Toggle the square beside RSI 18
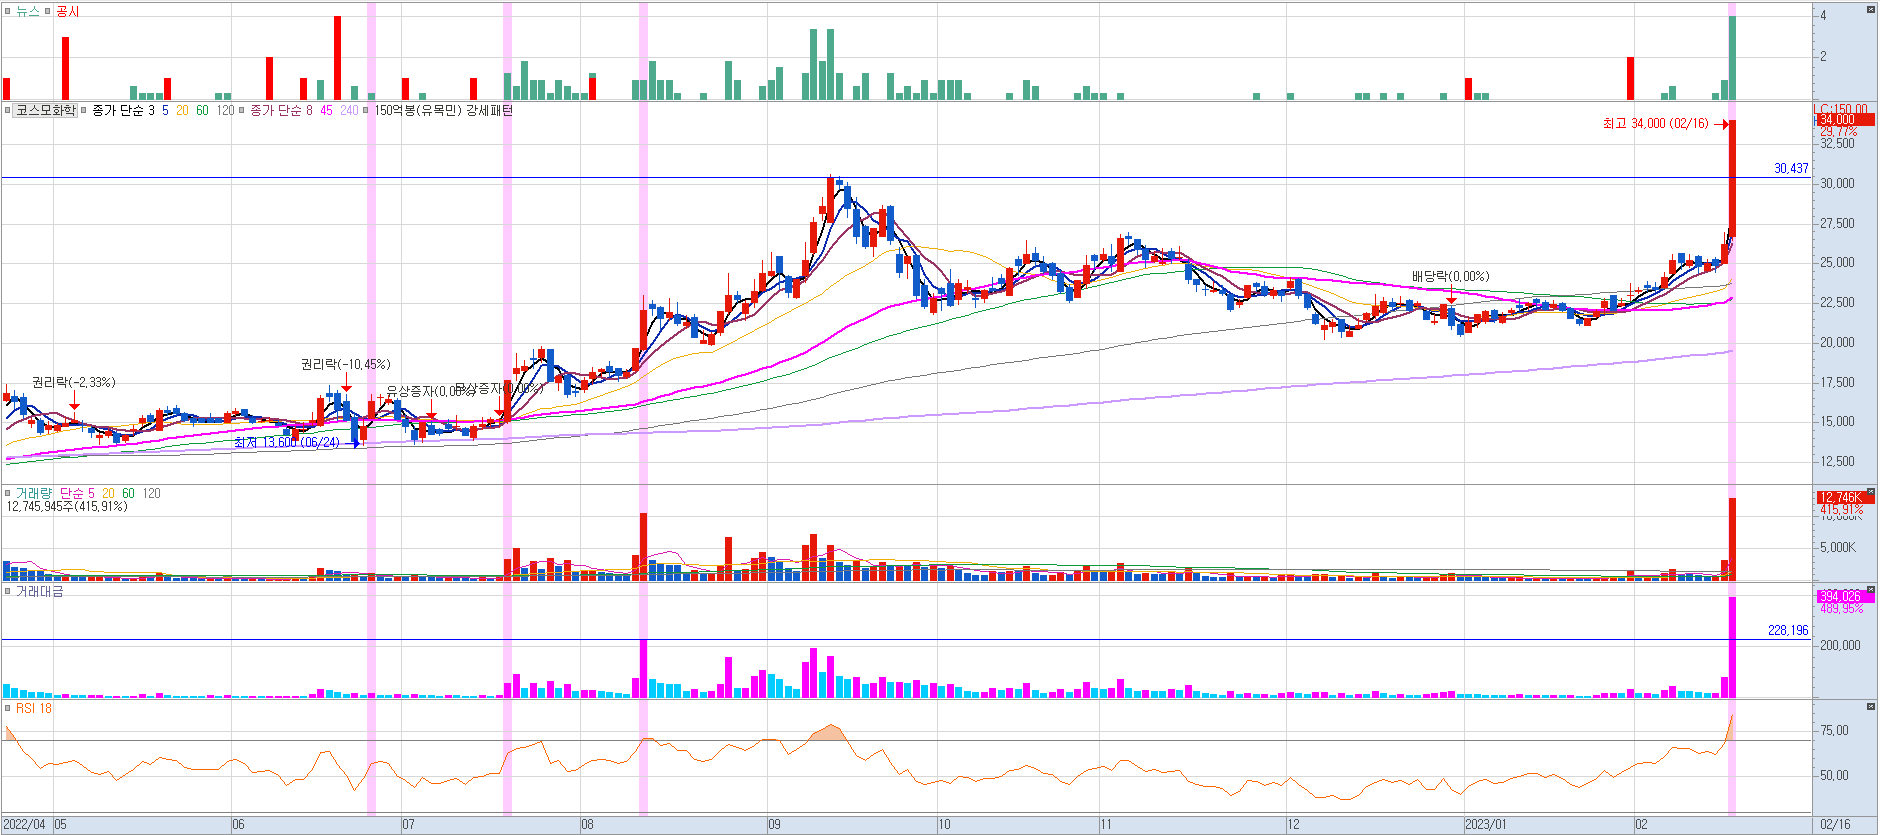The width and height of the screenshot is (1880, 835). click(x=7, y=708)
